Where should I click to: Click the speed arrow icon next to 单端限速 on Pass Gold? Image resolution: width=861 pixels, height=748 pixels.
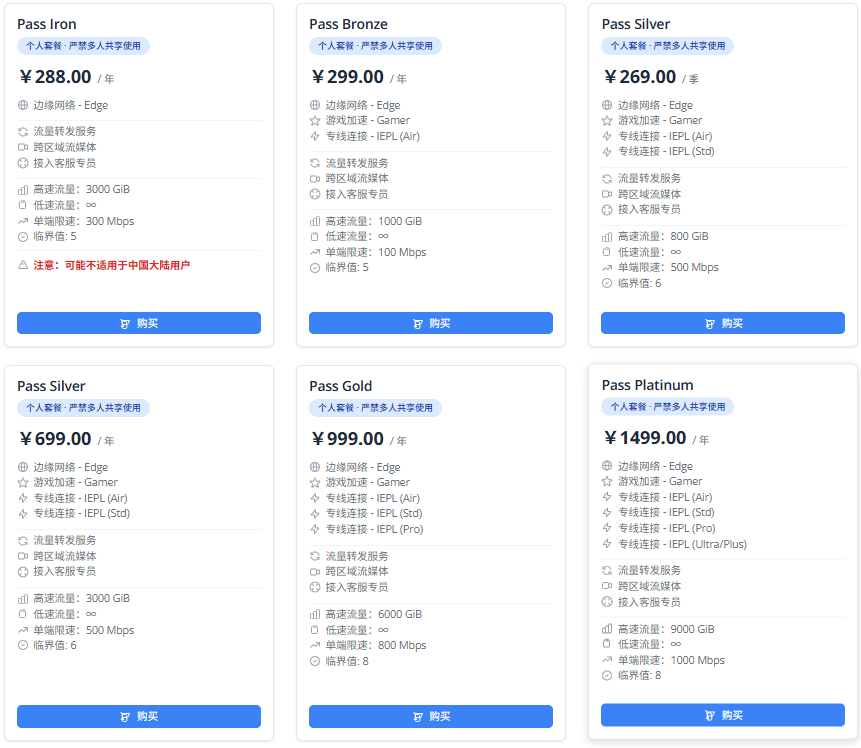315,645
